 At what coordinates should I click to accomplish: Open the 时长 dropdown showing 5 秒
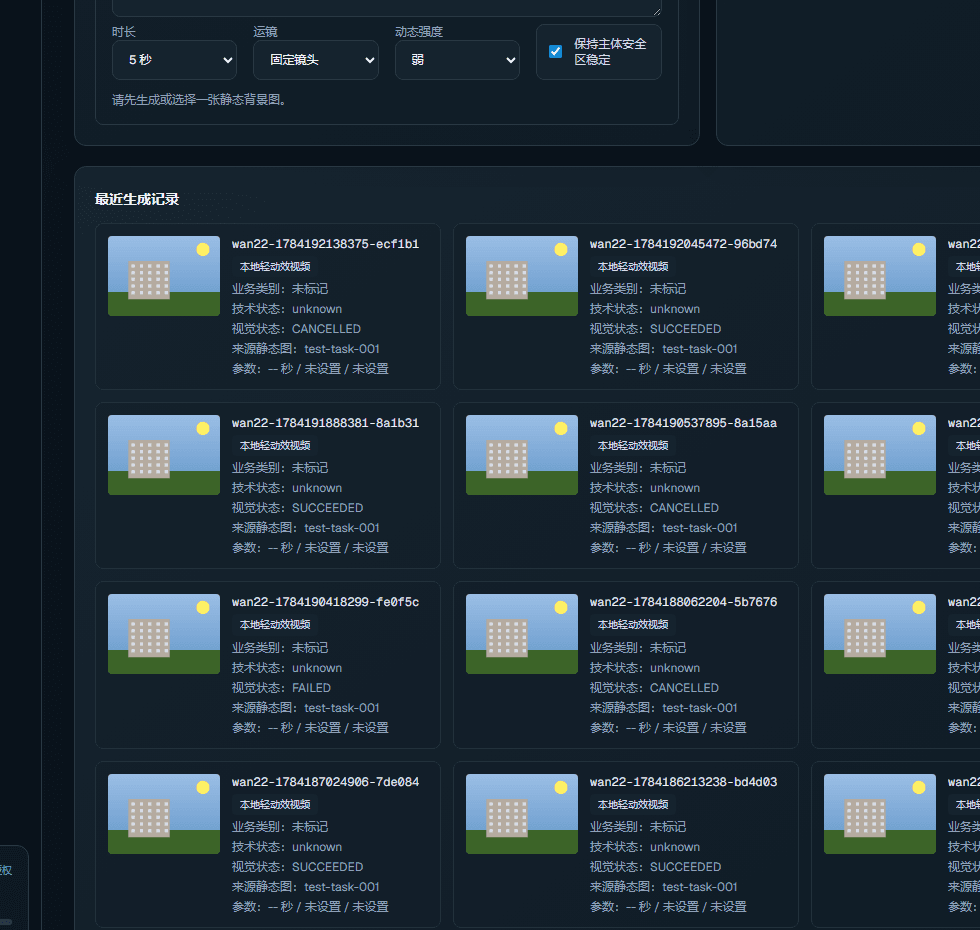click(x=174, y=60)
